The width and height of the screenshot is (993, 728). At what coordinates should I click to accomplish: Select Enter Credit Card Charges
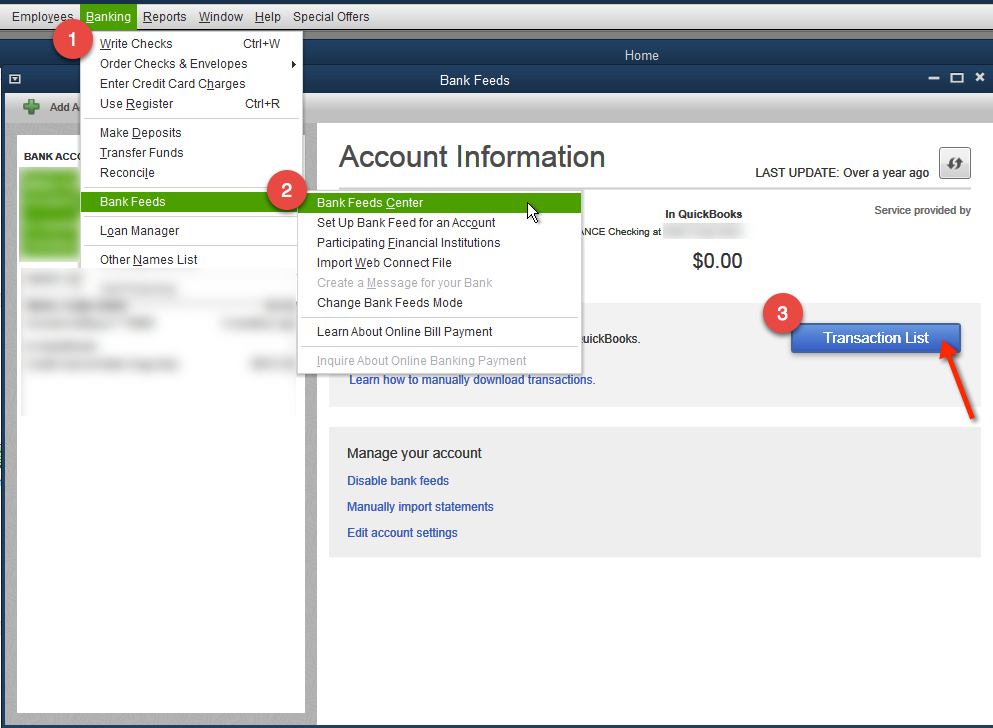tap(190, 84)
